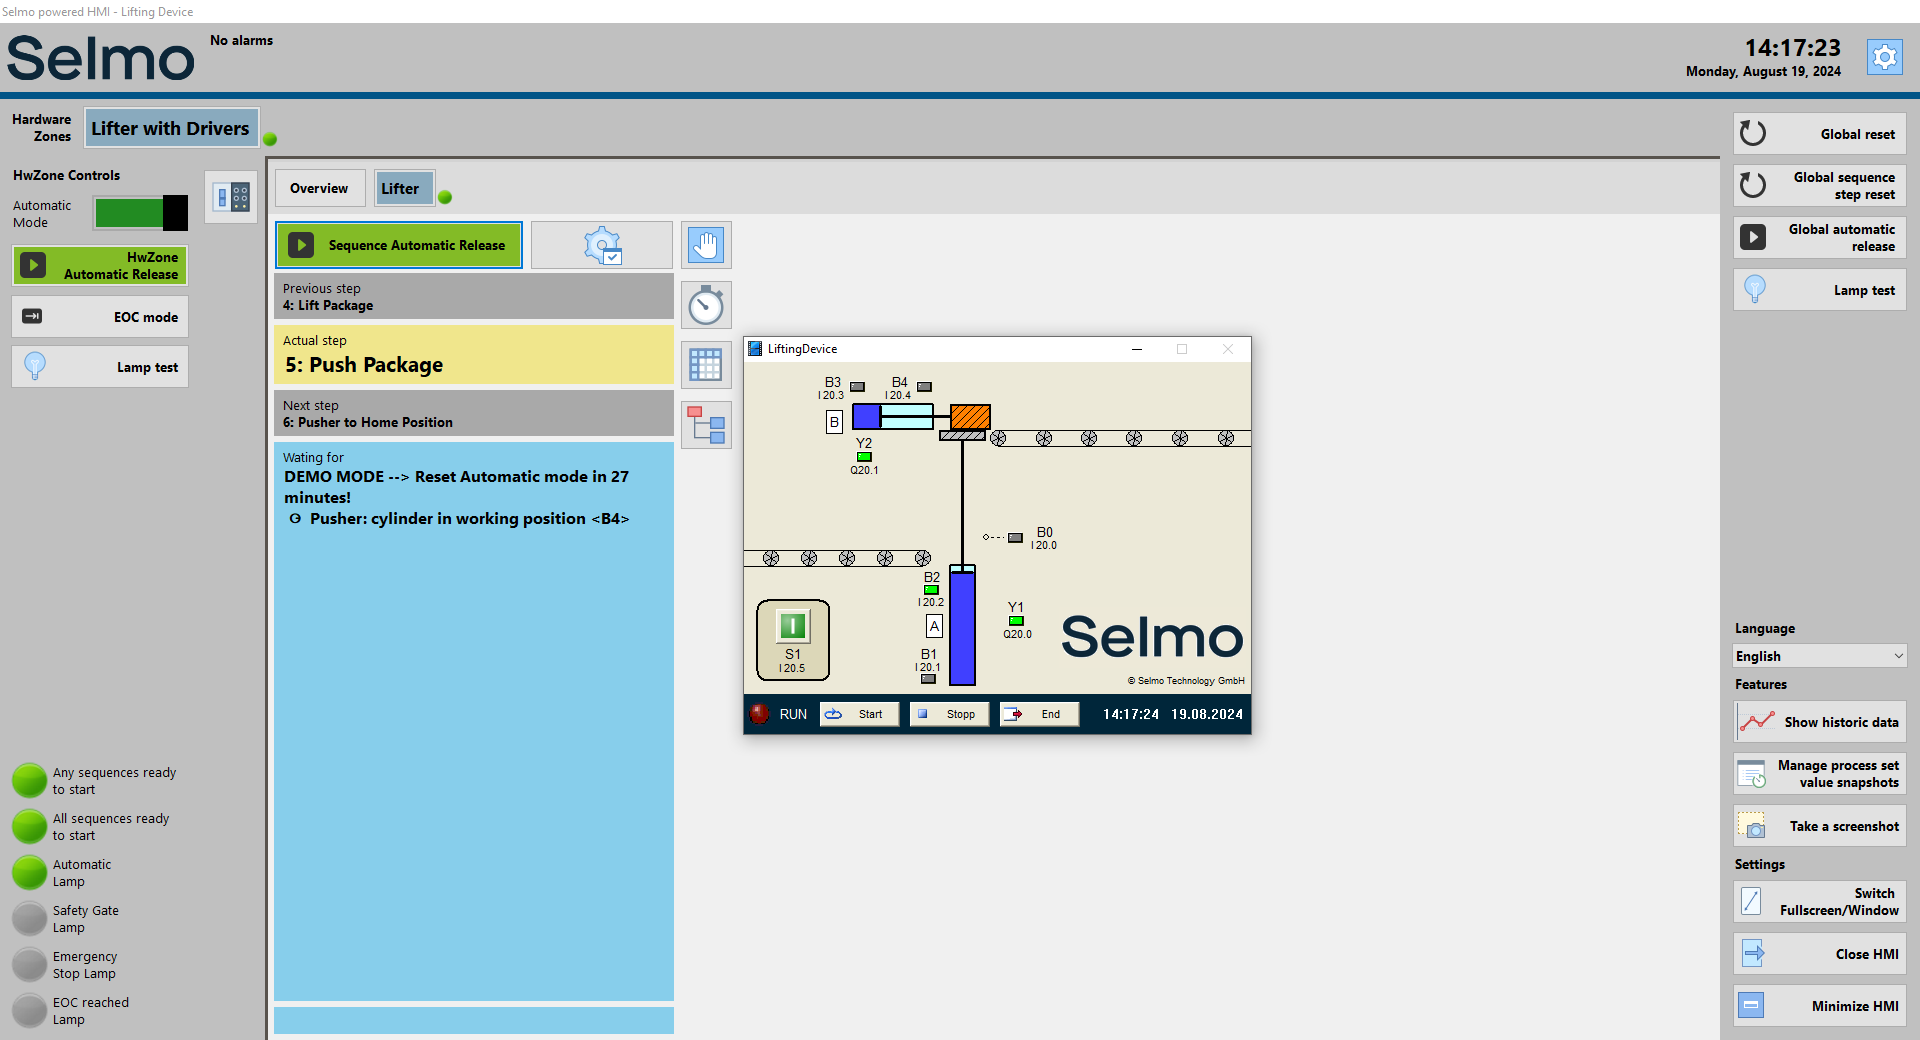Viewport: 1920px width, 1040px height.
Task: Enable EOC mode
Action: (x=100, y=317)
